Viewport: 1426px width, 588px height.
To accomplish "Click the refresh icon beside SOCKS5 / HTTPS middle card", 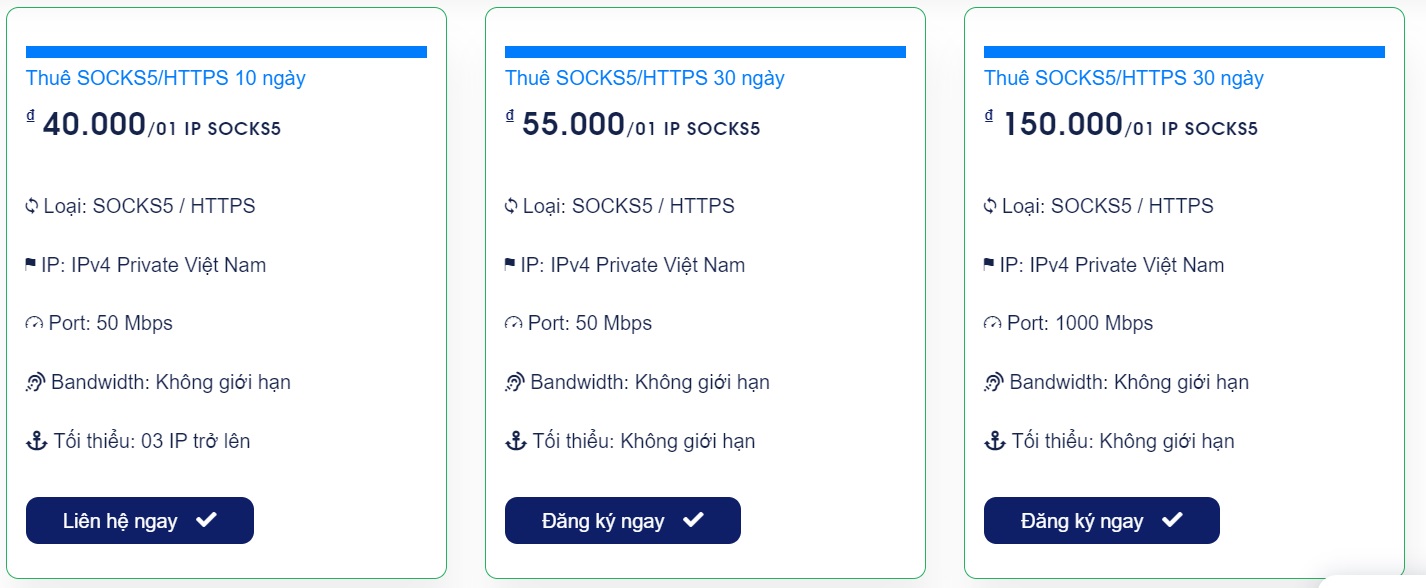I will (x=513, y=206).
